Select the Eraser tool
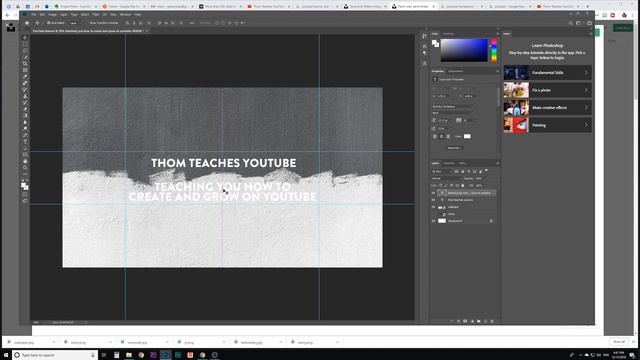Screen dimensions: 640x360 tap(25, 109)
